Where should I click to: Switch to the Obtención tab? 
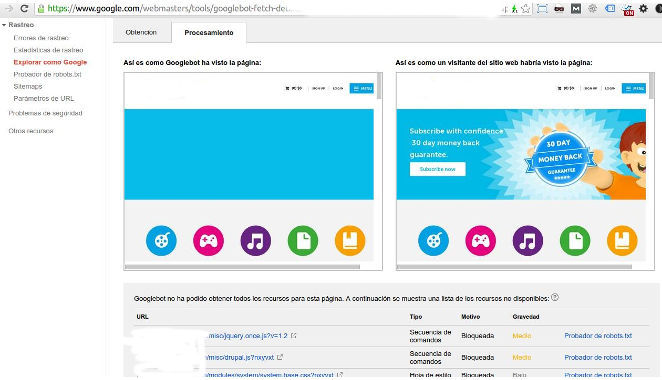141,33
